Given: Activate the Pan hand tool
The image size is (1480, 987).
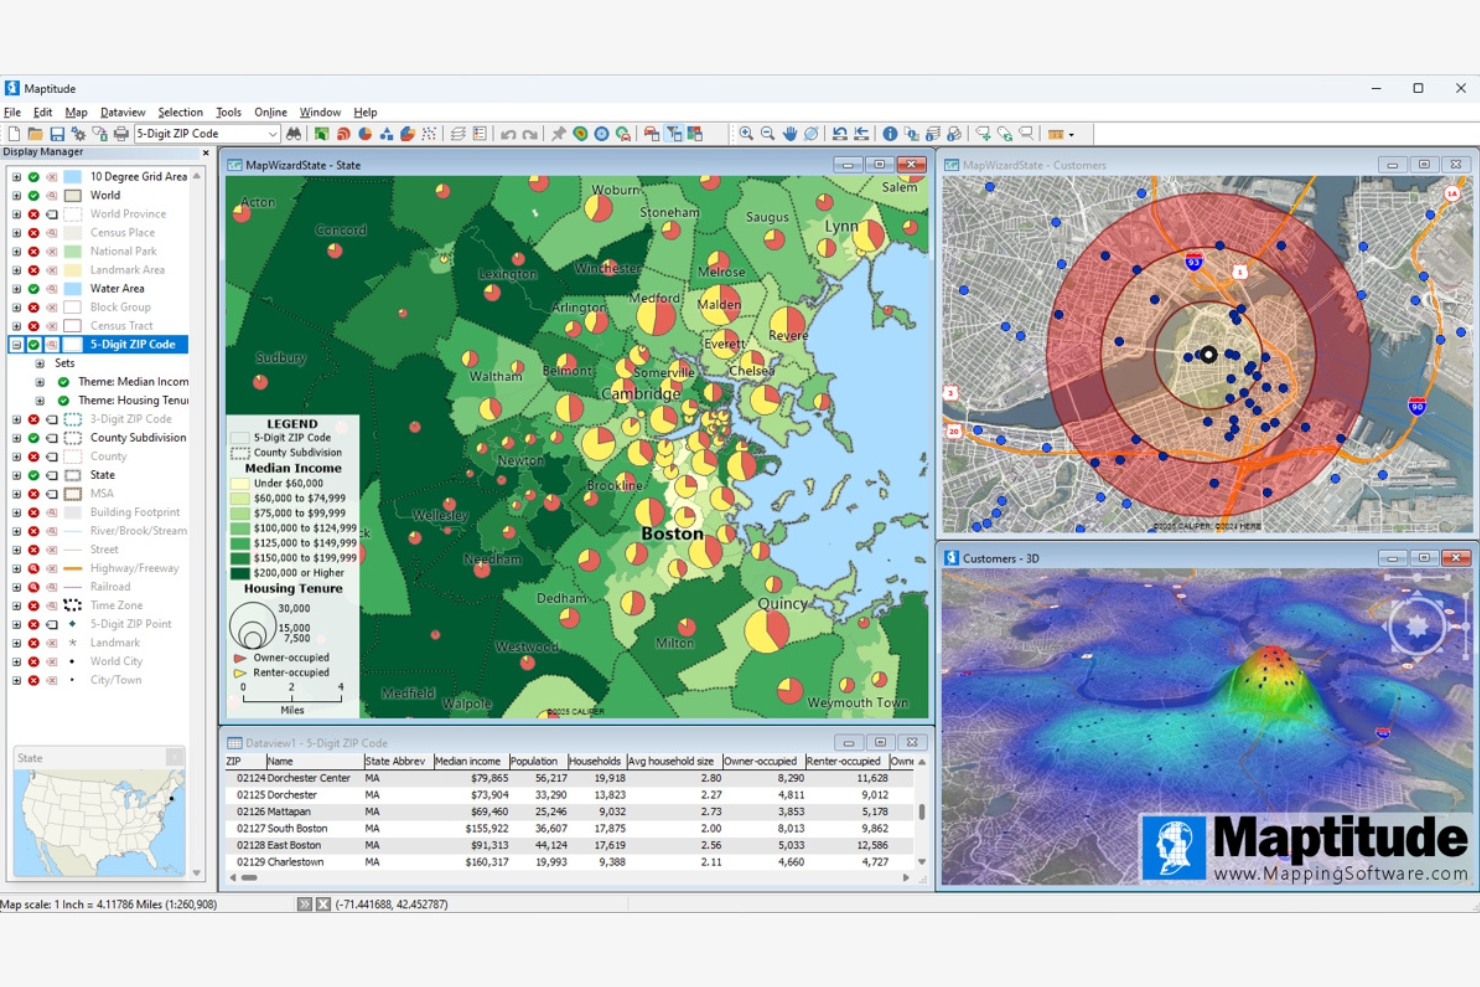Looking at the screenshot, I should 790,132.
